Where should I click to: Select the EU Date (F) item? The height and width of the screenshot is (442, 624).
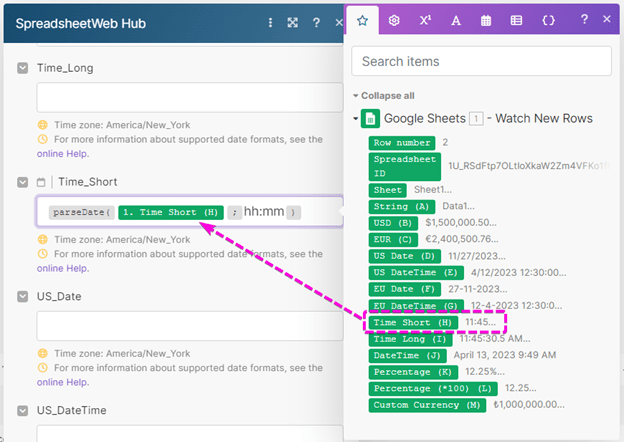click(x=405, y=289)
